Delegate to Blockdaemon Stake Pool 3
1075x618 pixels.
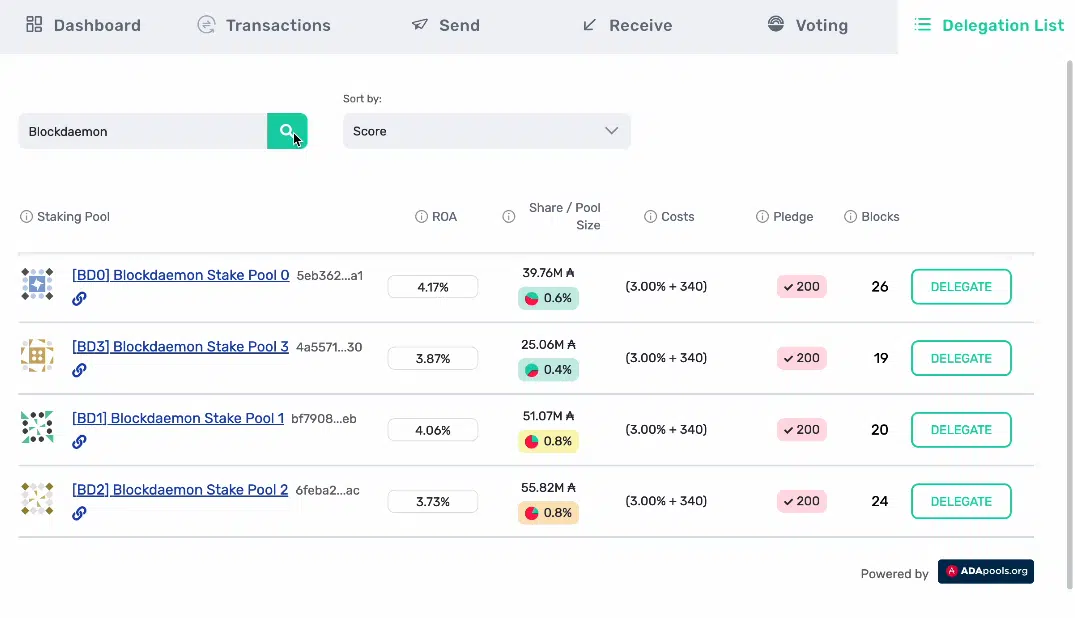[961, 358]
